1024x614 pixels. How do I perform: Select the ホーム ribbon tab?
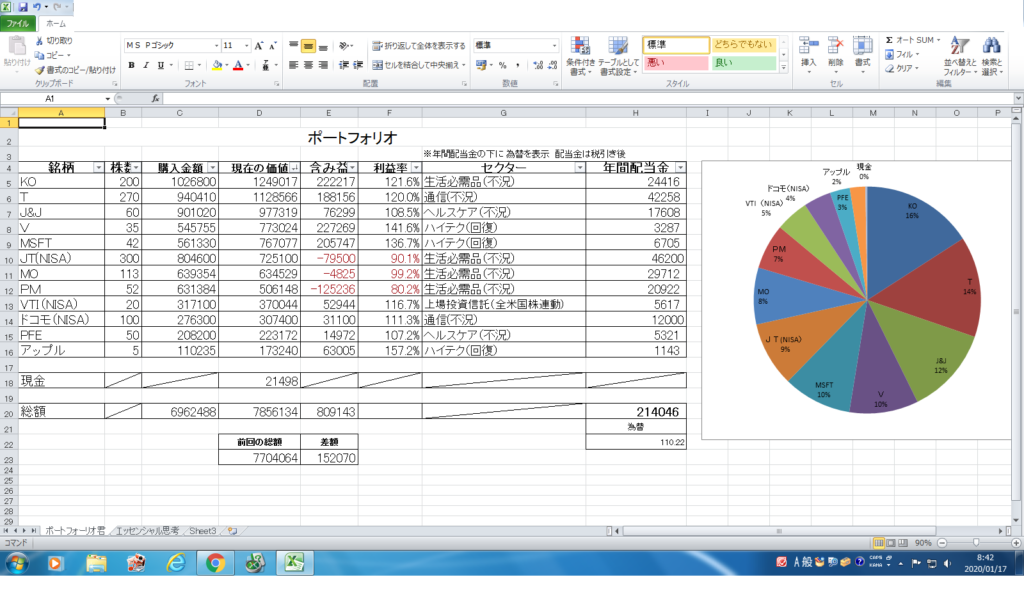[56, 24]
